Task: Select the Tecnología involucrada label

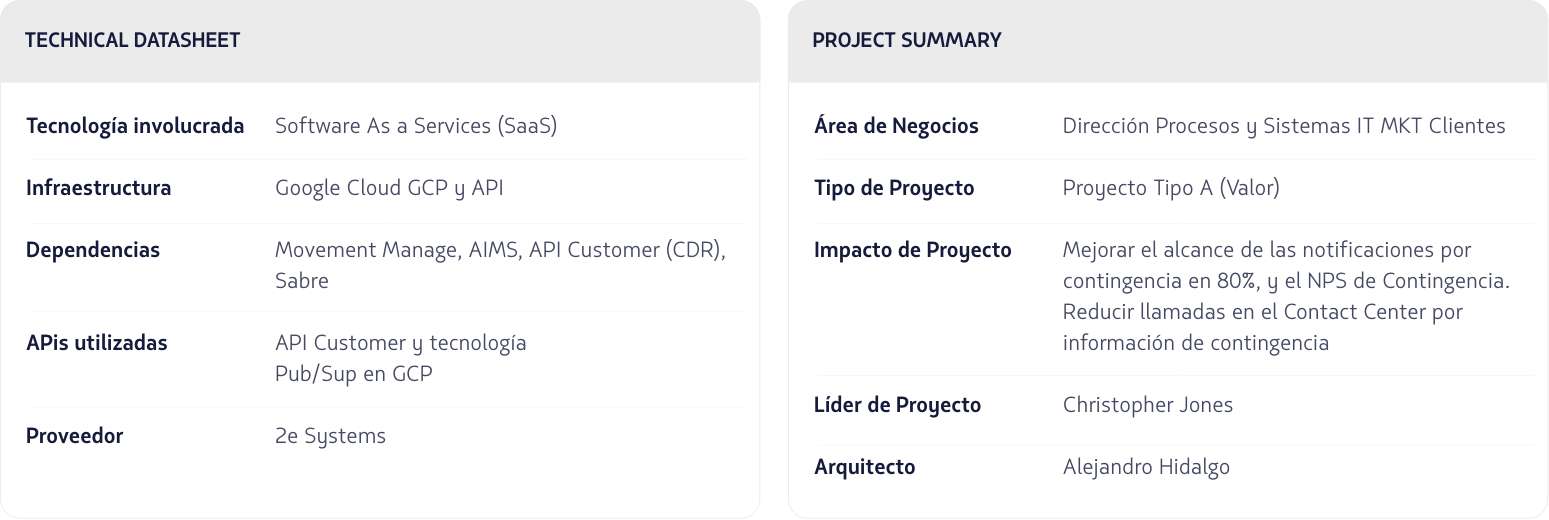Action: (135, 126)
